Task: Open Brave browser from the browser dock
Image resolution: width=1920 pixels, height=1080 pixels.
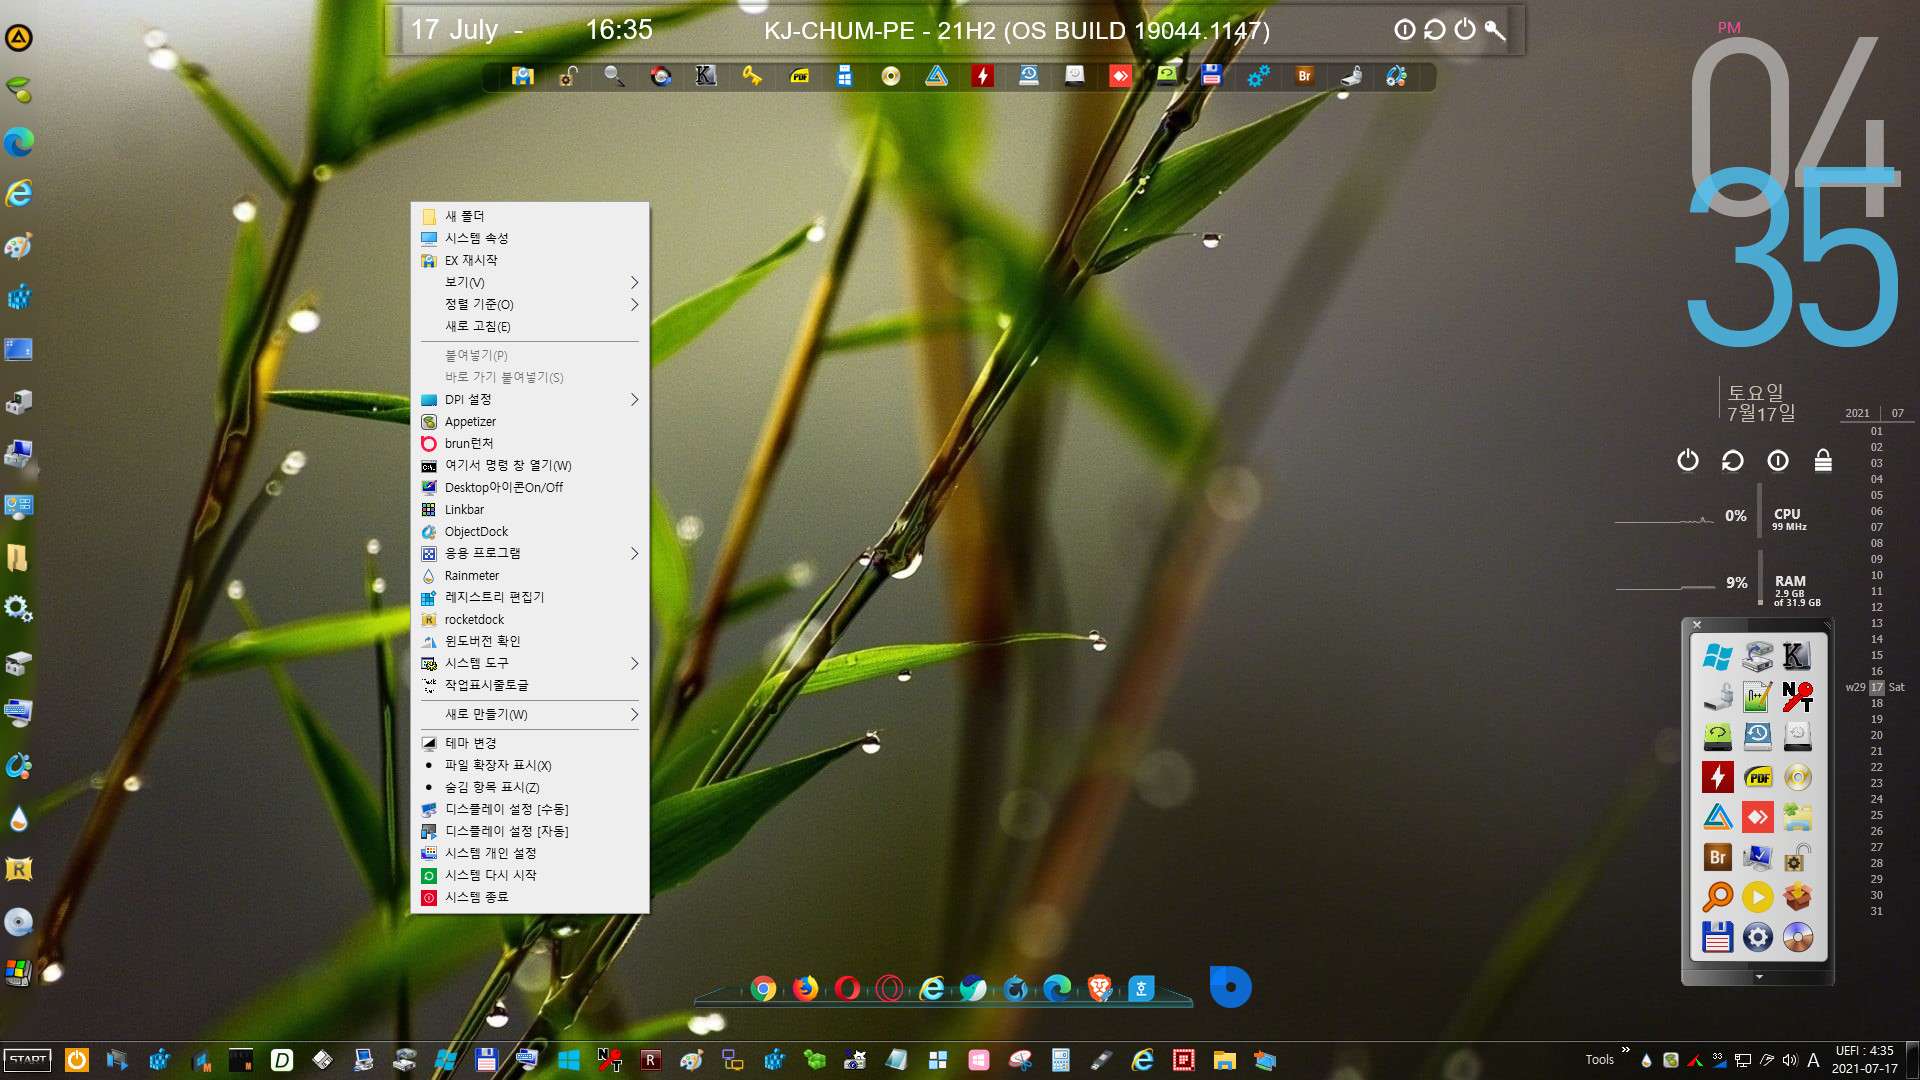Action: [1100, 989]
